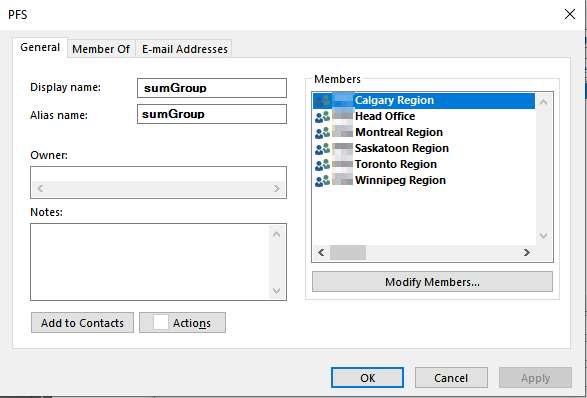Click the group icon beside Winnipeg Region
The image size is (587, 398).
point(322,180)
